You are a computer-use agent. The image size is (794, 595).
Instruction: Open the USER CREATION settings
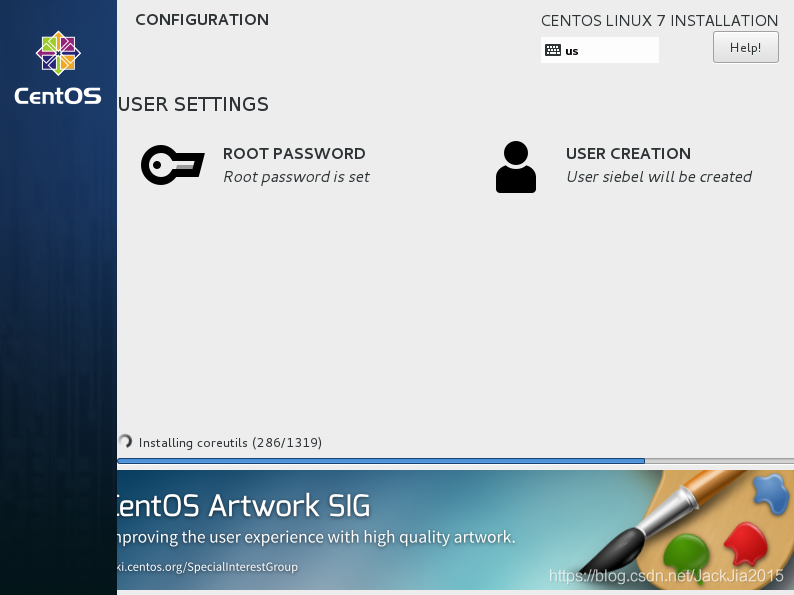[x=628, y=153]
